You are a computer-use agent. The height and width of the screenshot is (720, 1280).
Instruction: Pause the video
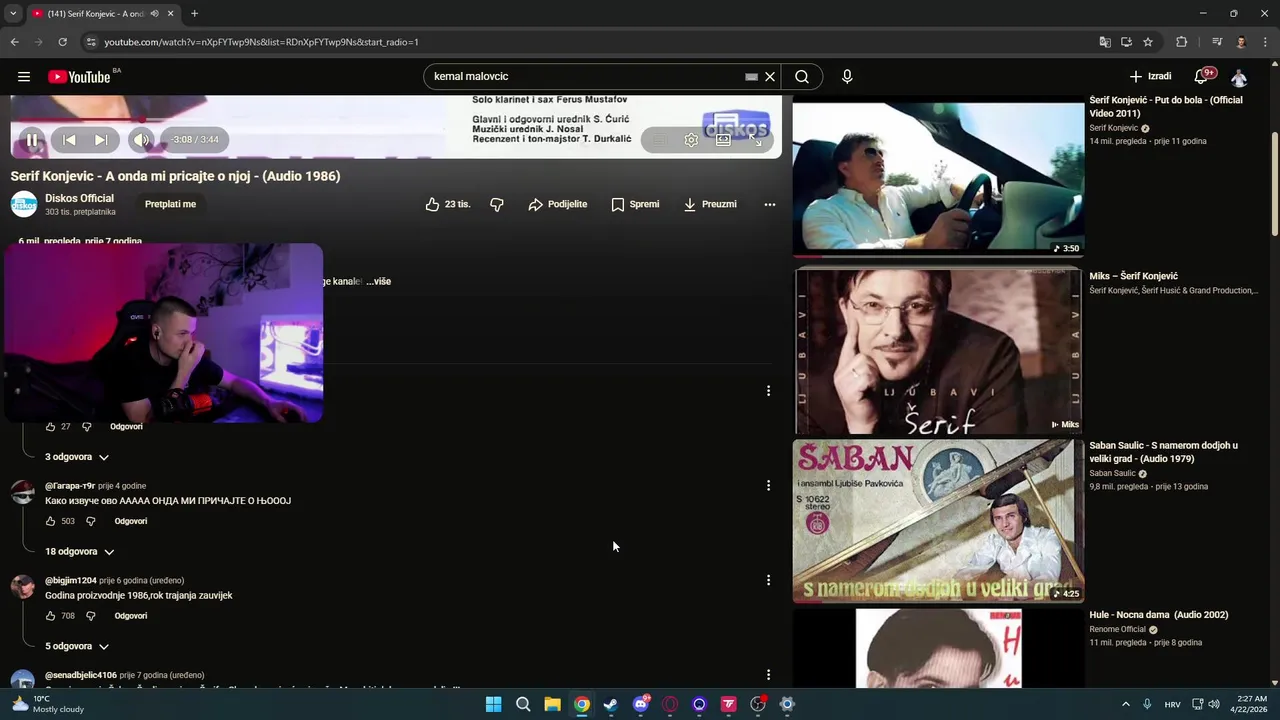[31, 140]
